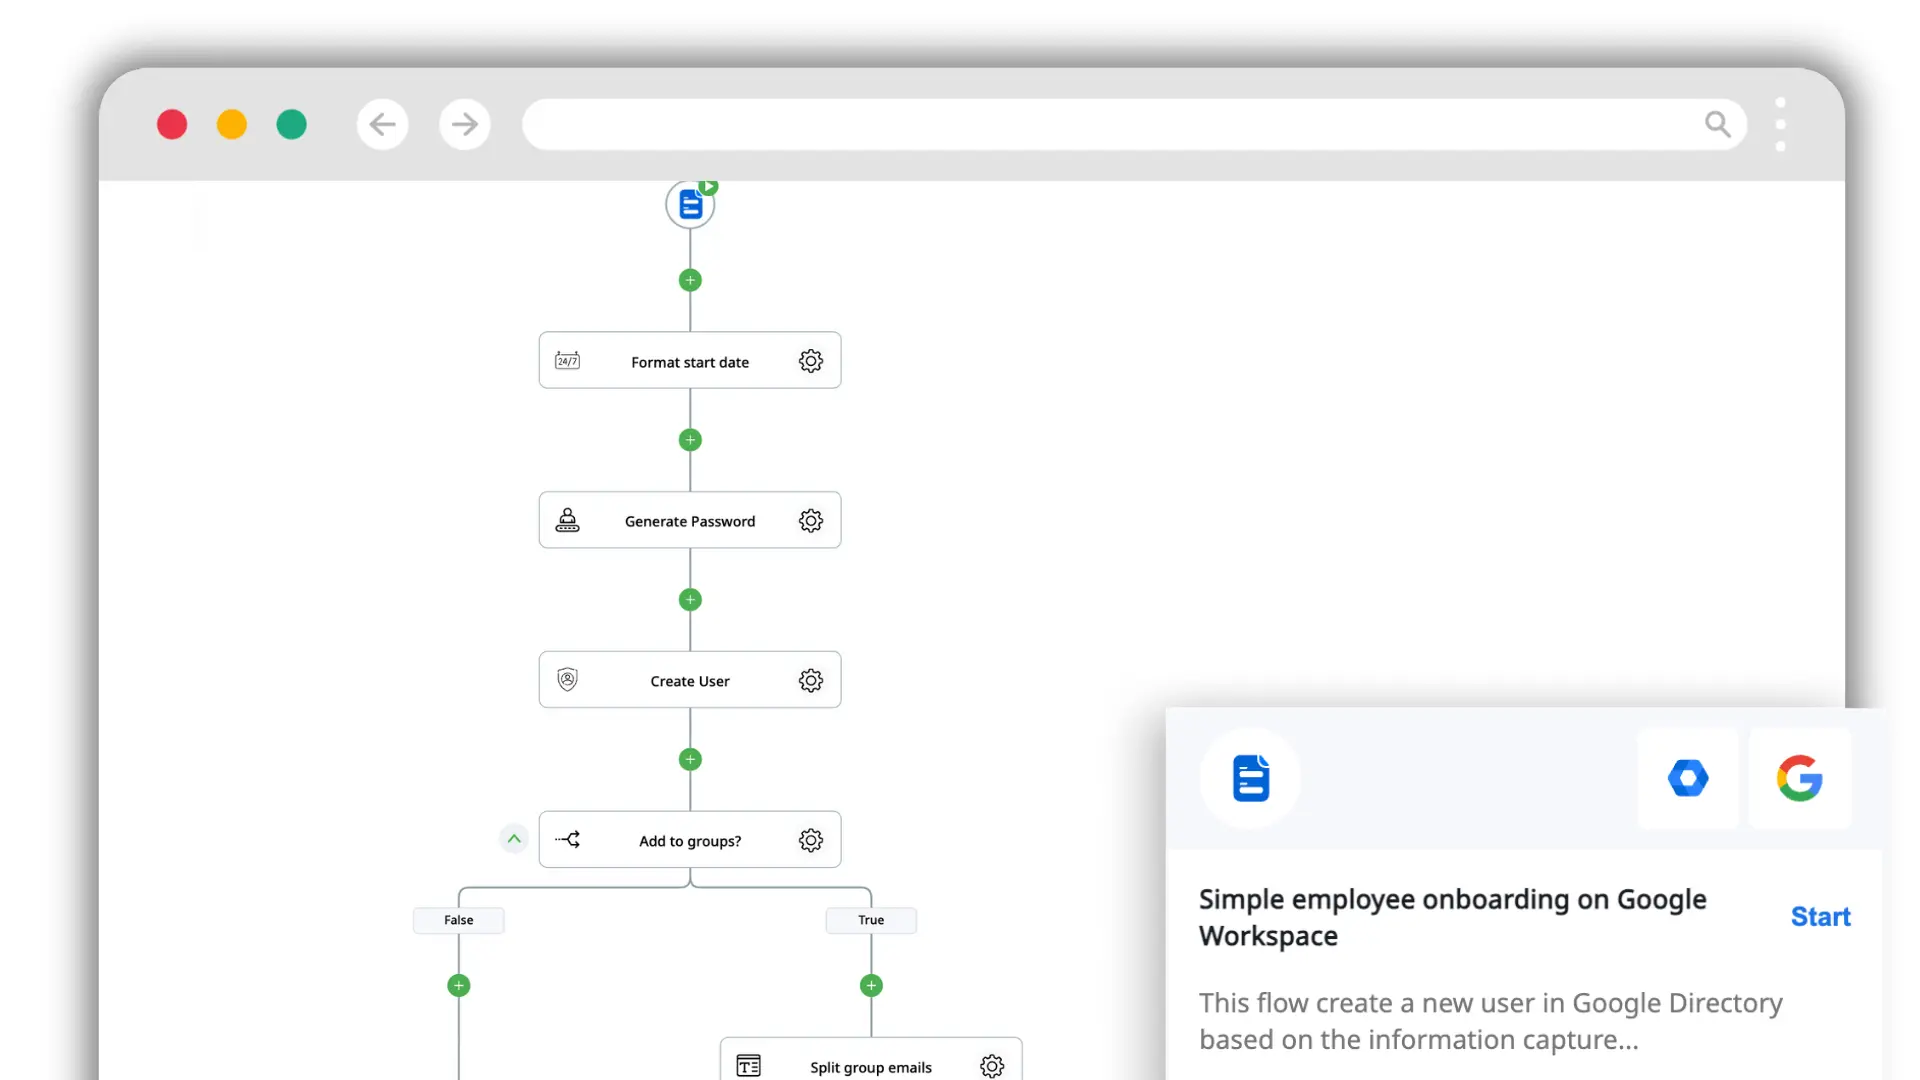Click the browser back navigation arrow
This screenshot has width=1920, height=1080.
coord(382,124)
